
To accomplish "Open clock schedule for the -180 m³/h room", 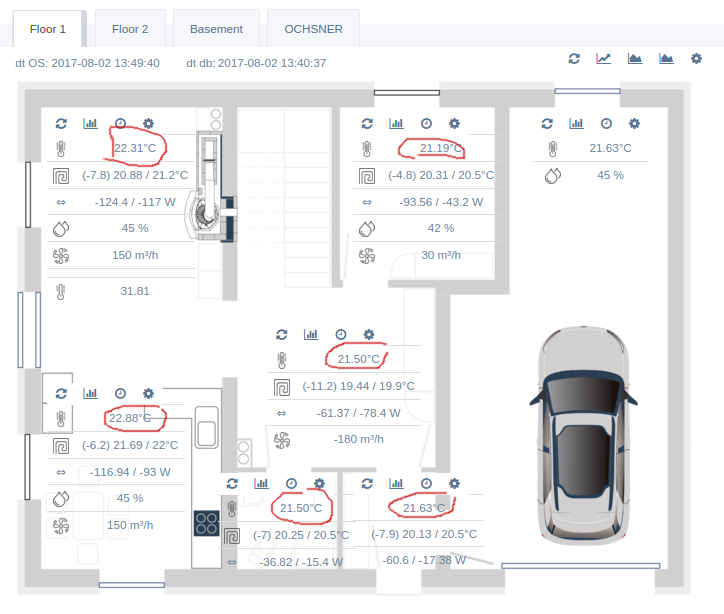I will coord(341,335).
